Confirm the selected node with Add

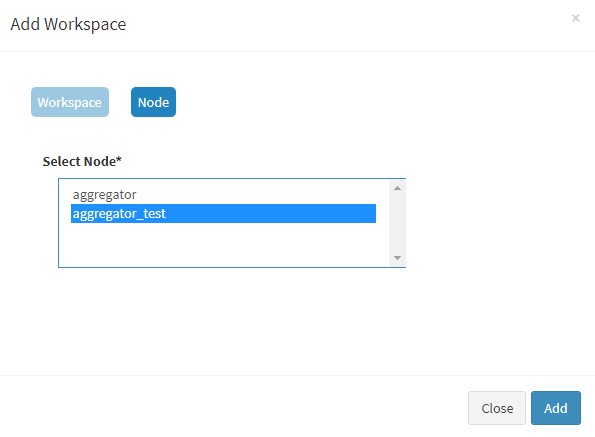click(556, 408)
